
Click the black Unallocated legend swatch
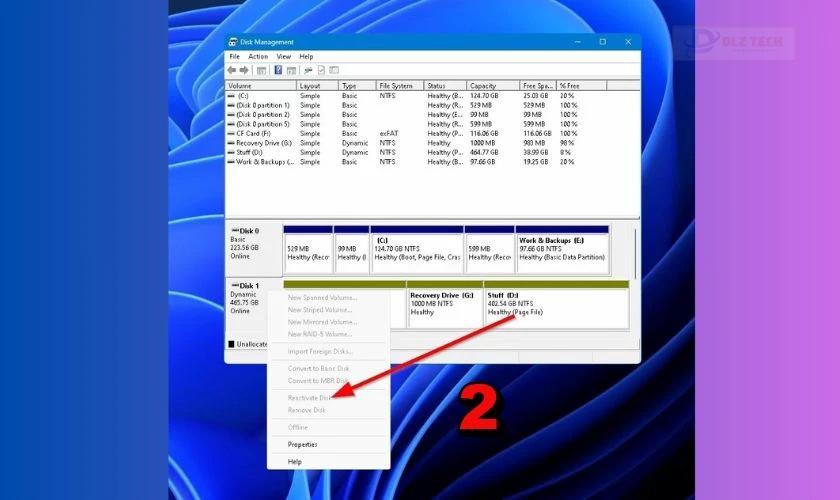pos(231,344)
